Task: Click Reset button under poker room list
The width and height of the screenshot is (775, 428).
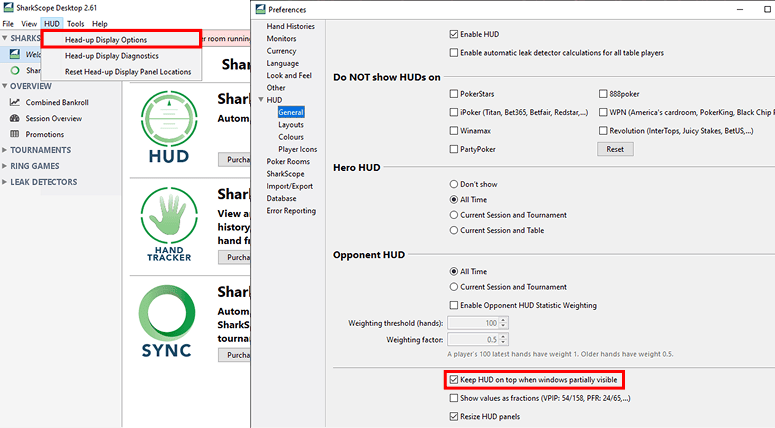Action: pos(615,149)
